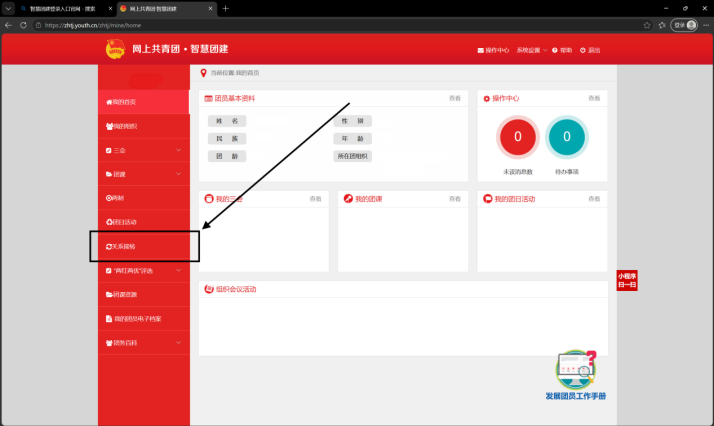Click 退出 to log out
The image size is (714, 426).
tap(590, 50)
